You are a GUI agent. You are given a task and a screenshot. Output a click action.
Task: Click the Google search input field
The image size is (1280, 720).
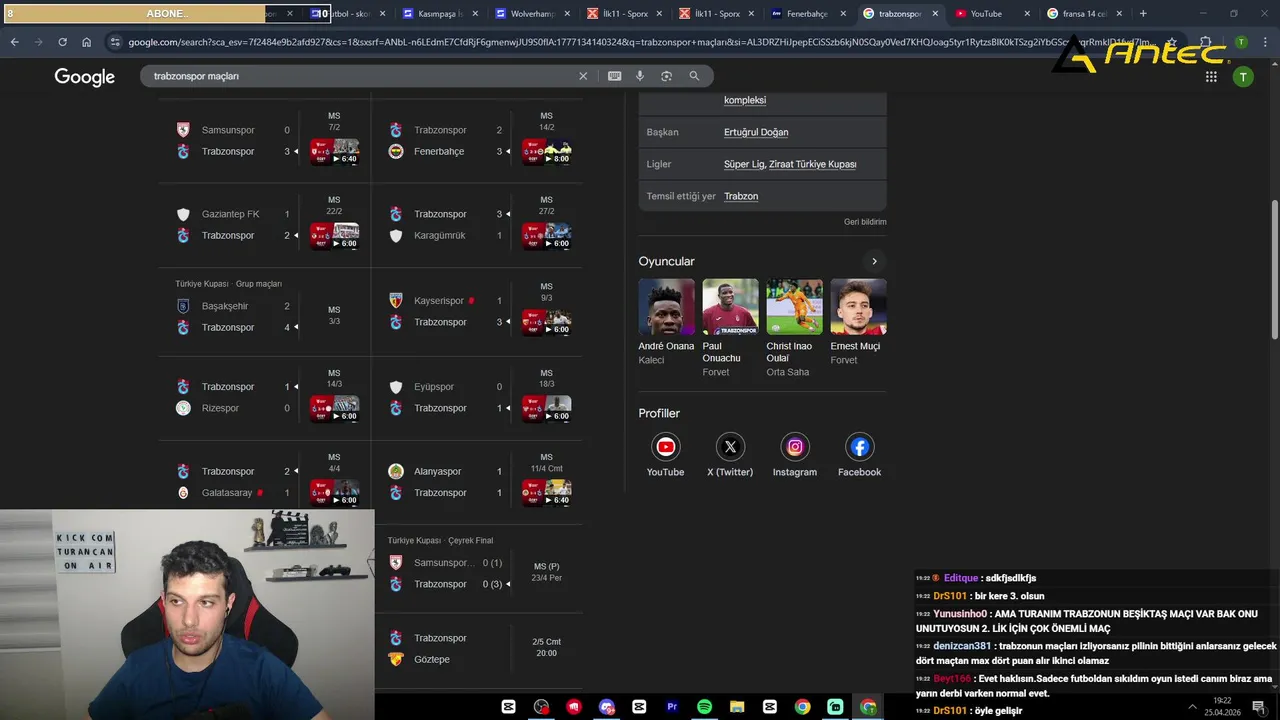[360, 76]
